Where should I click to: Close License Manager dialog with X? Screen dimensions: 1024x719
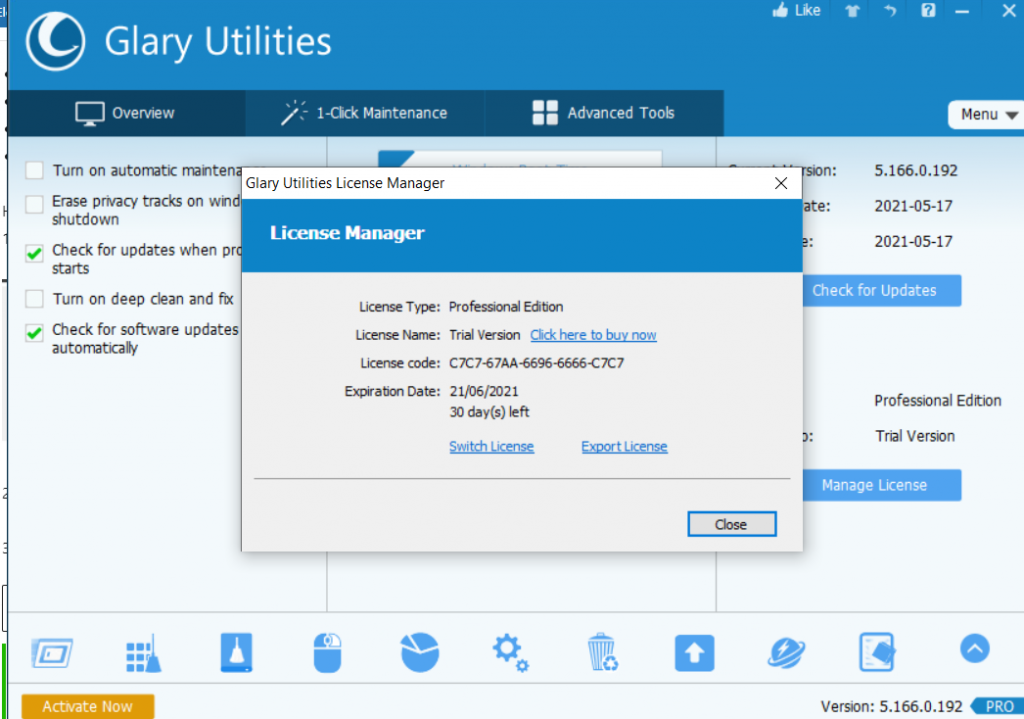point(780,184)
